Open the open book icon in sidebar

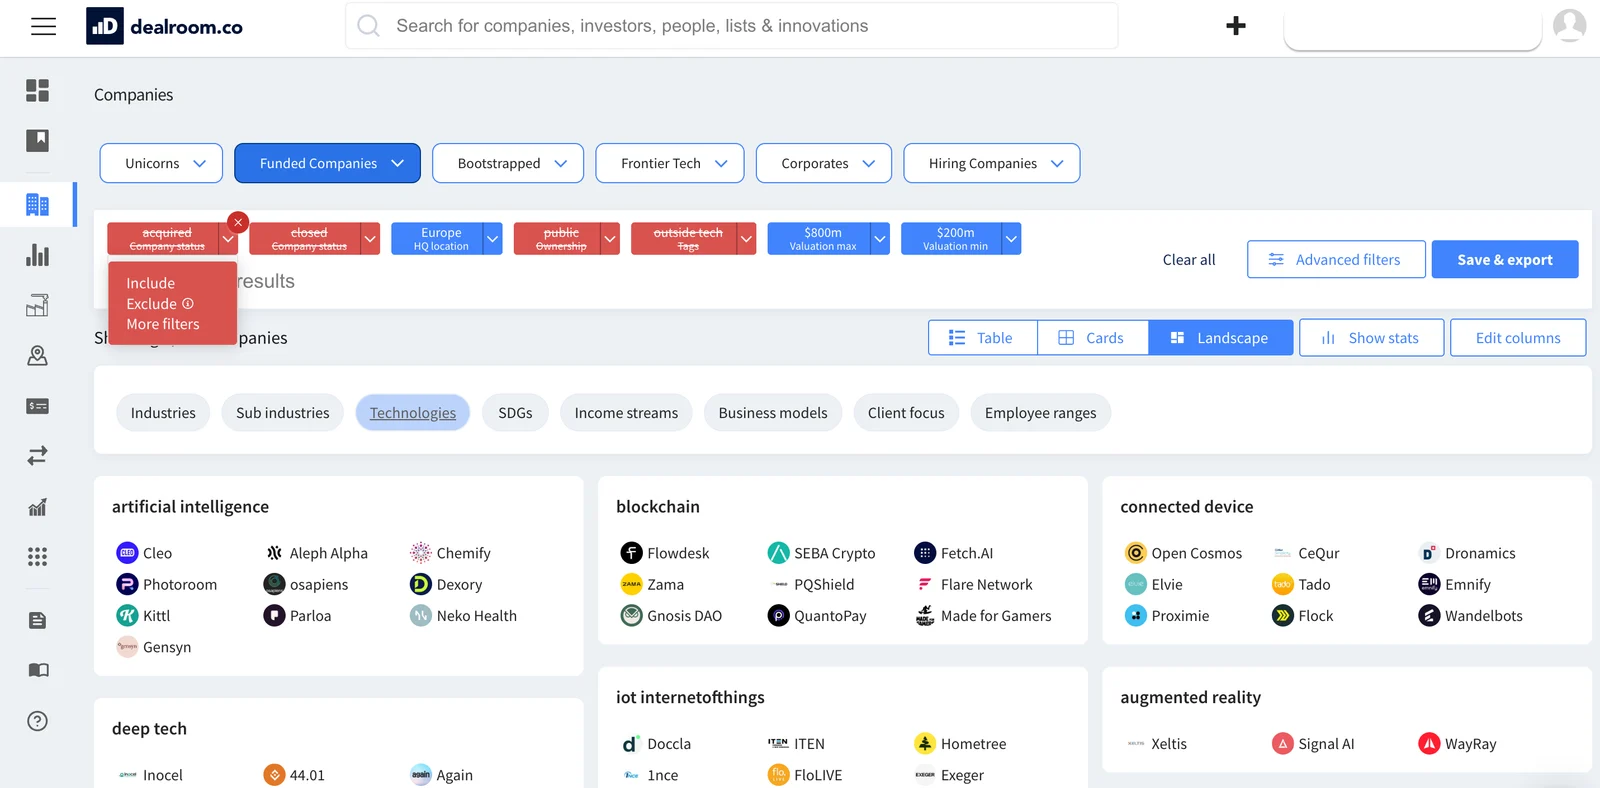click(37, 670)
